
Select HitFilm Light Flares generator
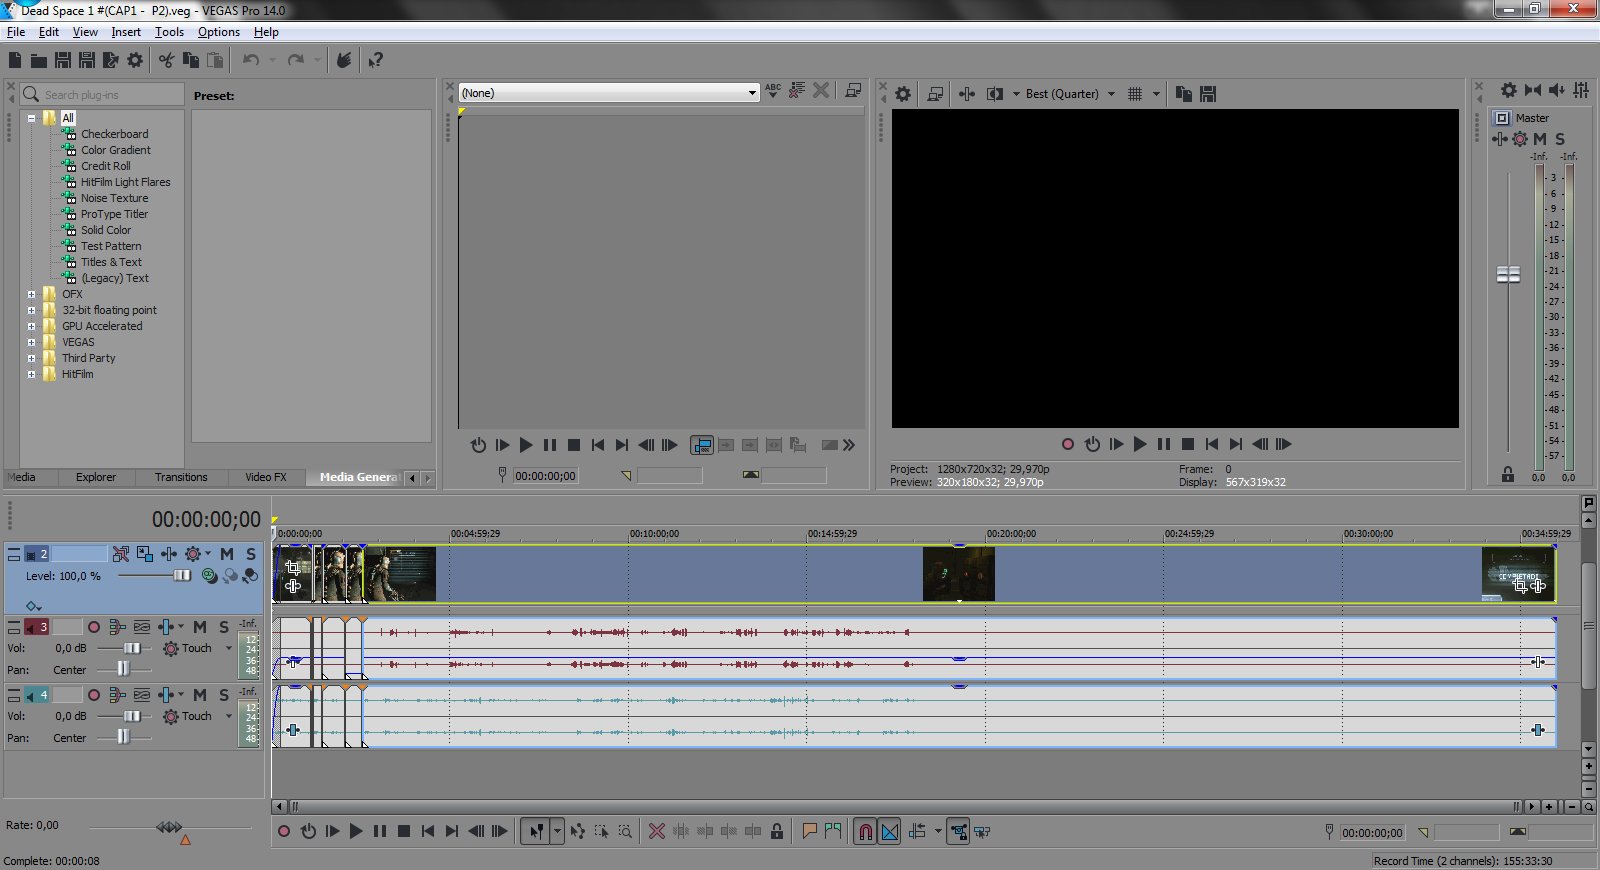click(126, 182)
